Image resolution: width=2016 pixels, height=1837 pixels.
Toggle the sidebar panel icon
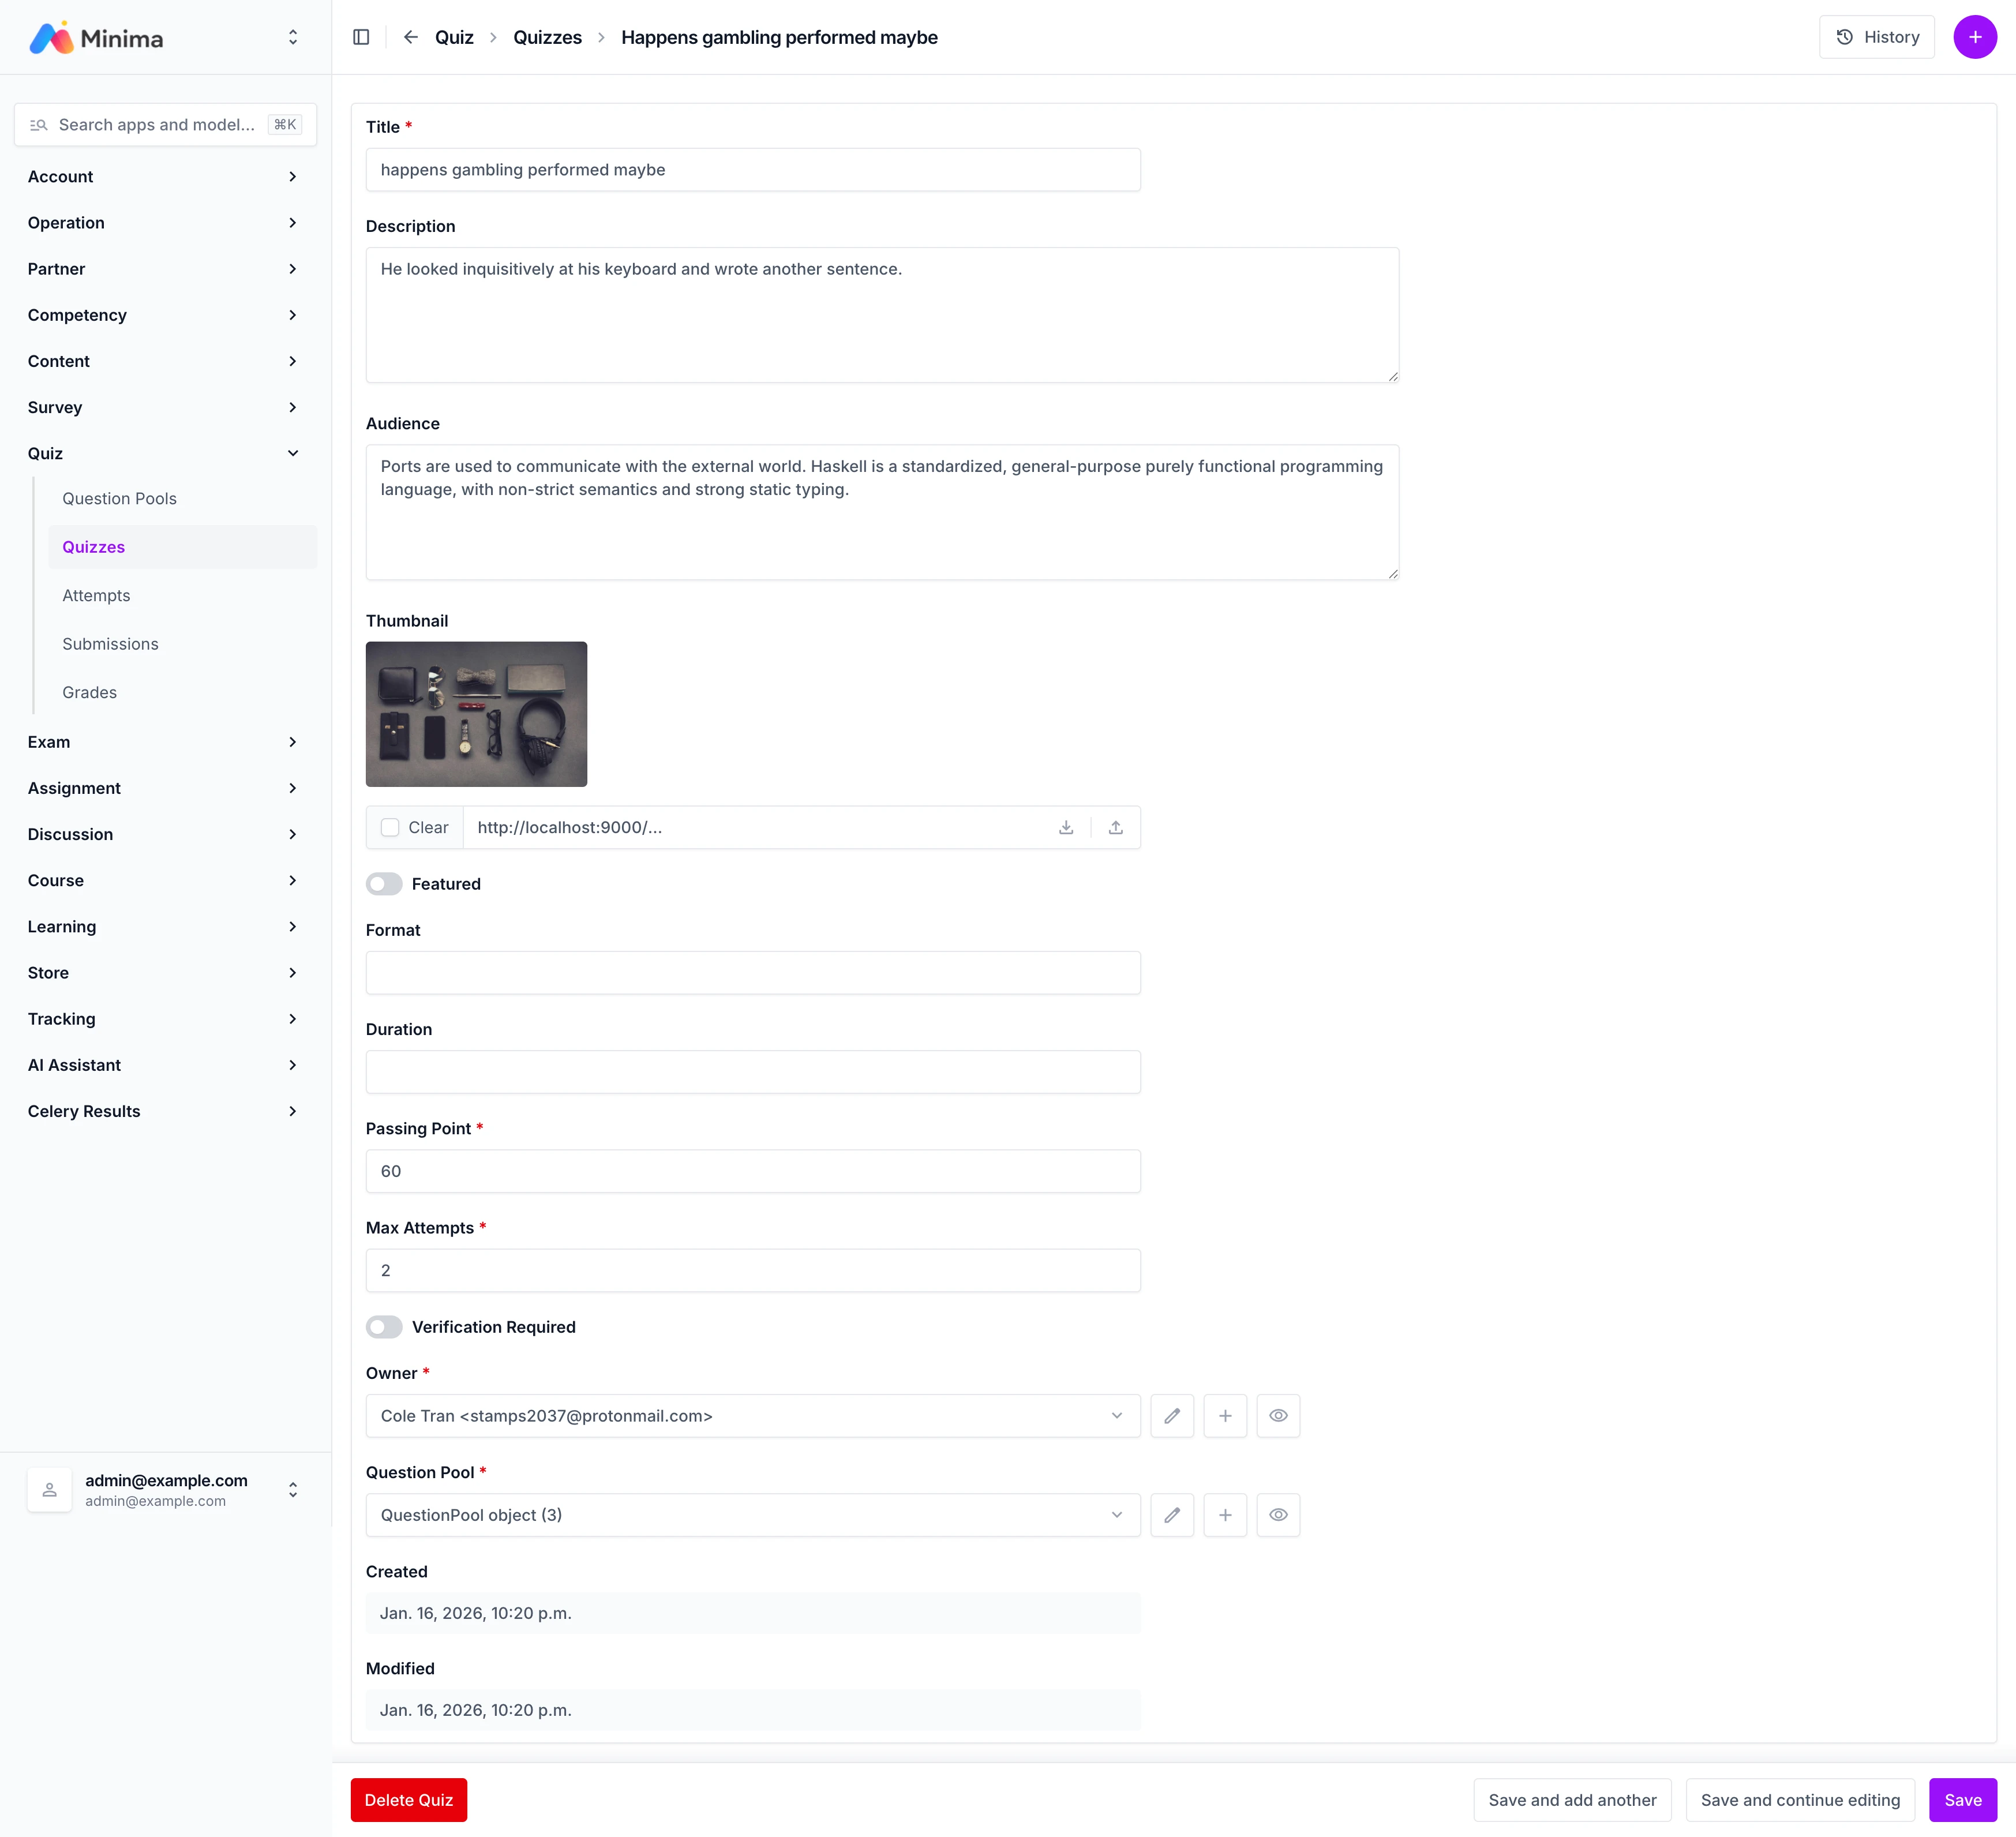[361, 37]
